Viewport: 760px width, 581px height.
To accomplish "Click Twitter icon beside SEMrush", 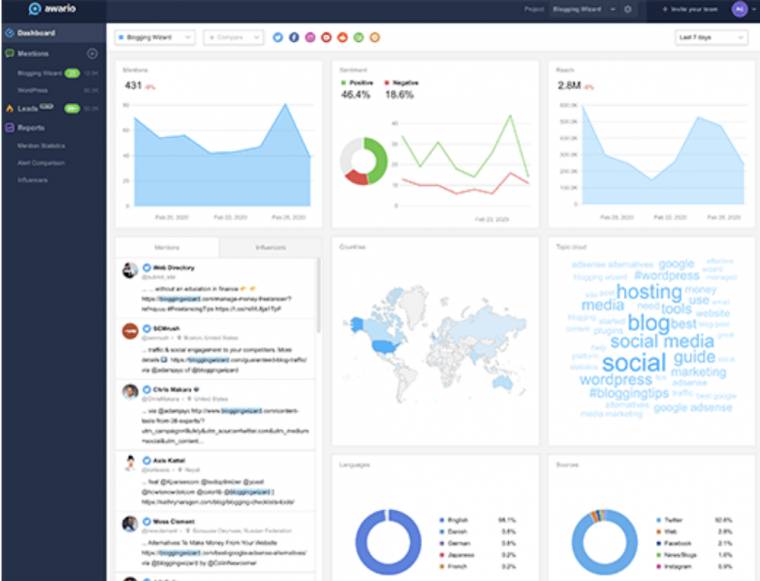I will [x=146, y=329].
